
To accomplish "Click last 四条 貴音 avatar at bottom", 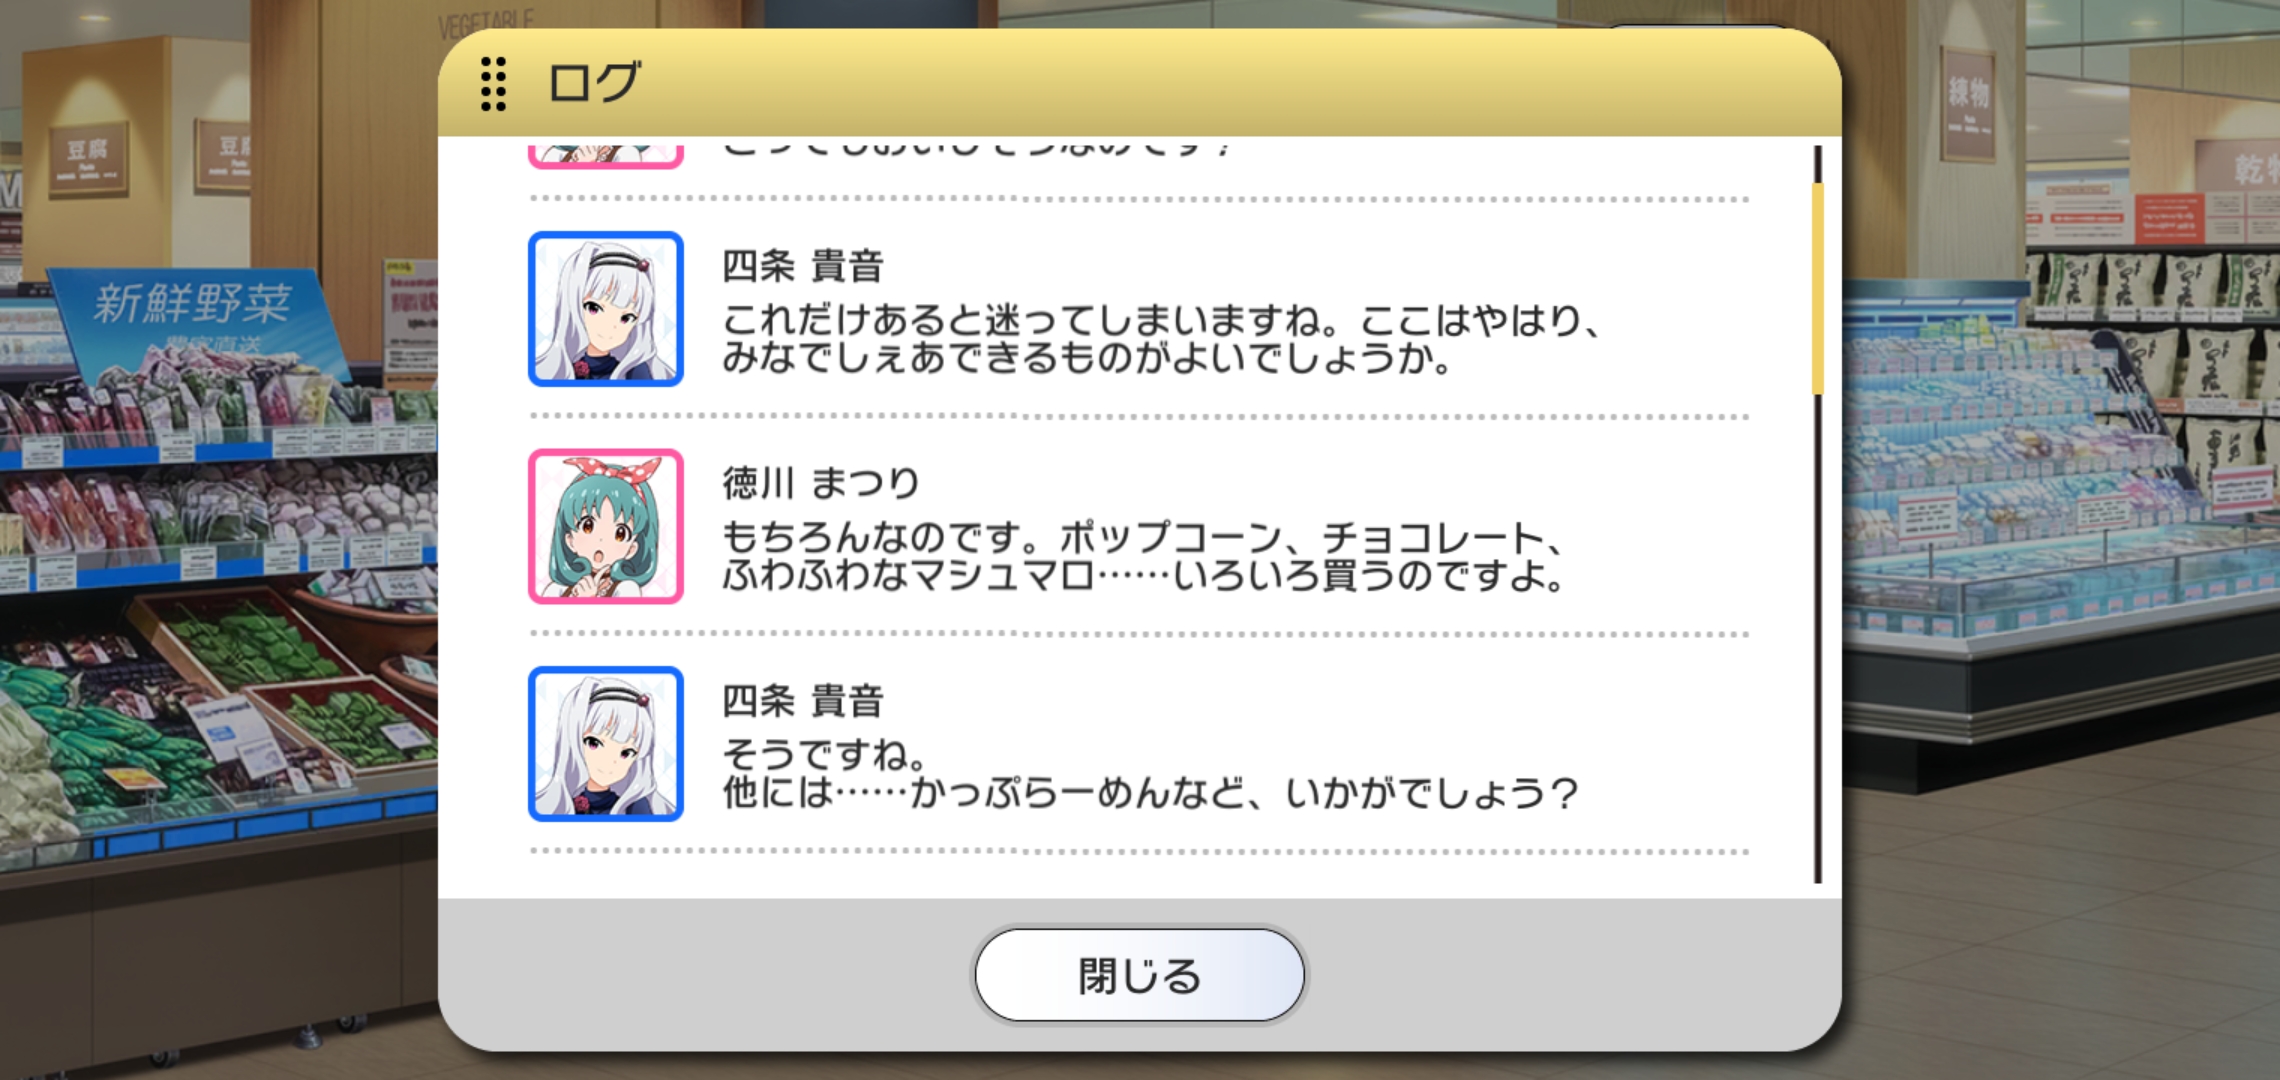I will [606, 744].
